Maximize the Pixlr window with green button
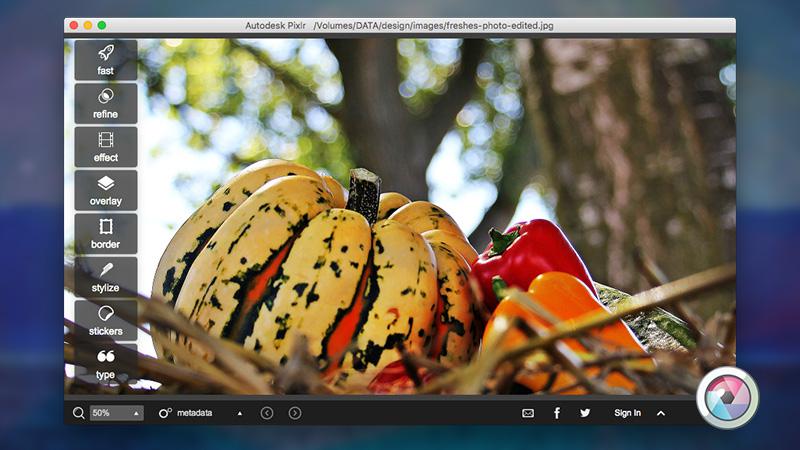This screenshot has height=450, width=800. pyautogui.click(x=102, y=25)
